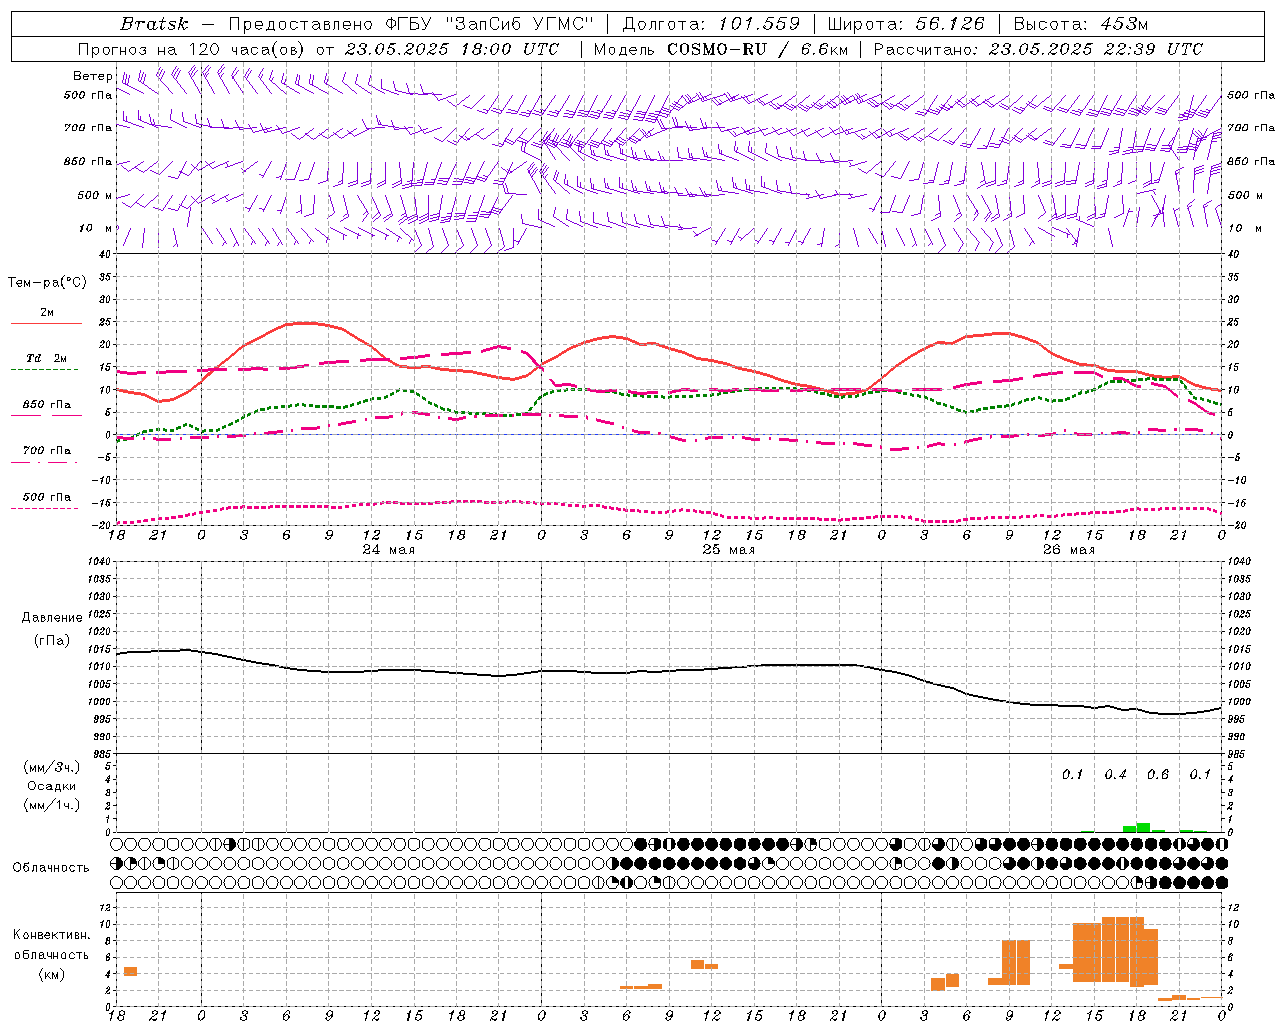Click the Конвективн. облачность label
The height and width of the screenshot is (1024, 1280).
point(52,945)
